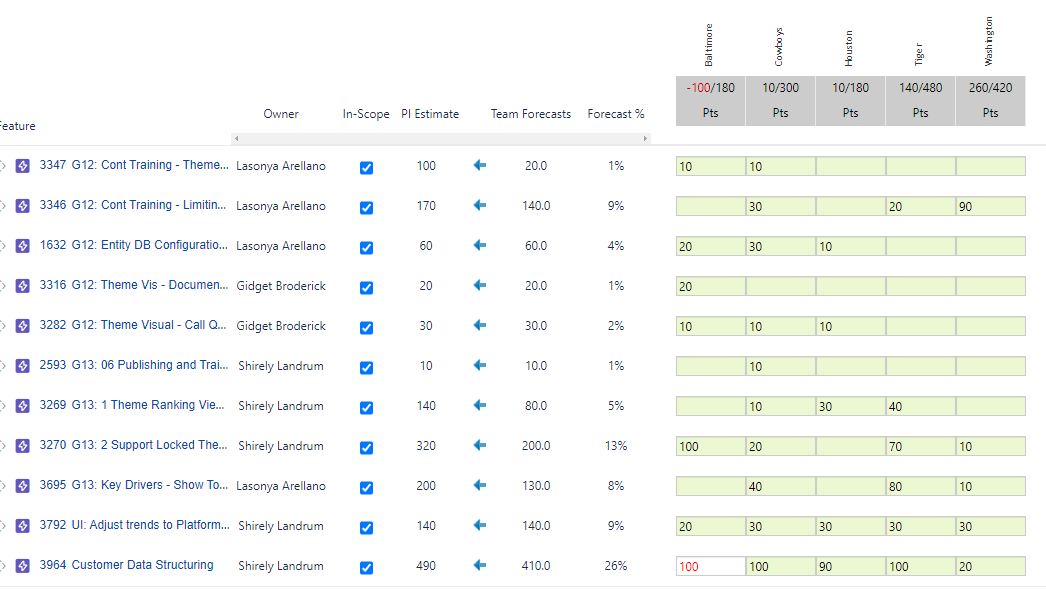The height and width of the screenshot is (589, 1046).
Task: Click feature icon for 3695 Key Drivers
Action: pos(23,486)
